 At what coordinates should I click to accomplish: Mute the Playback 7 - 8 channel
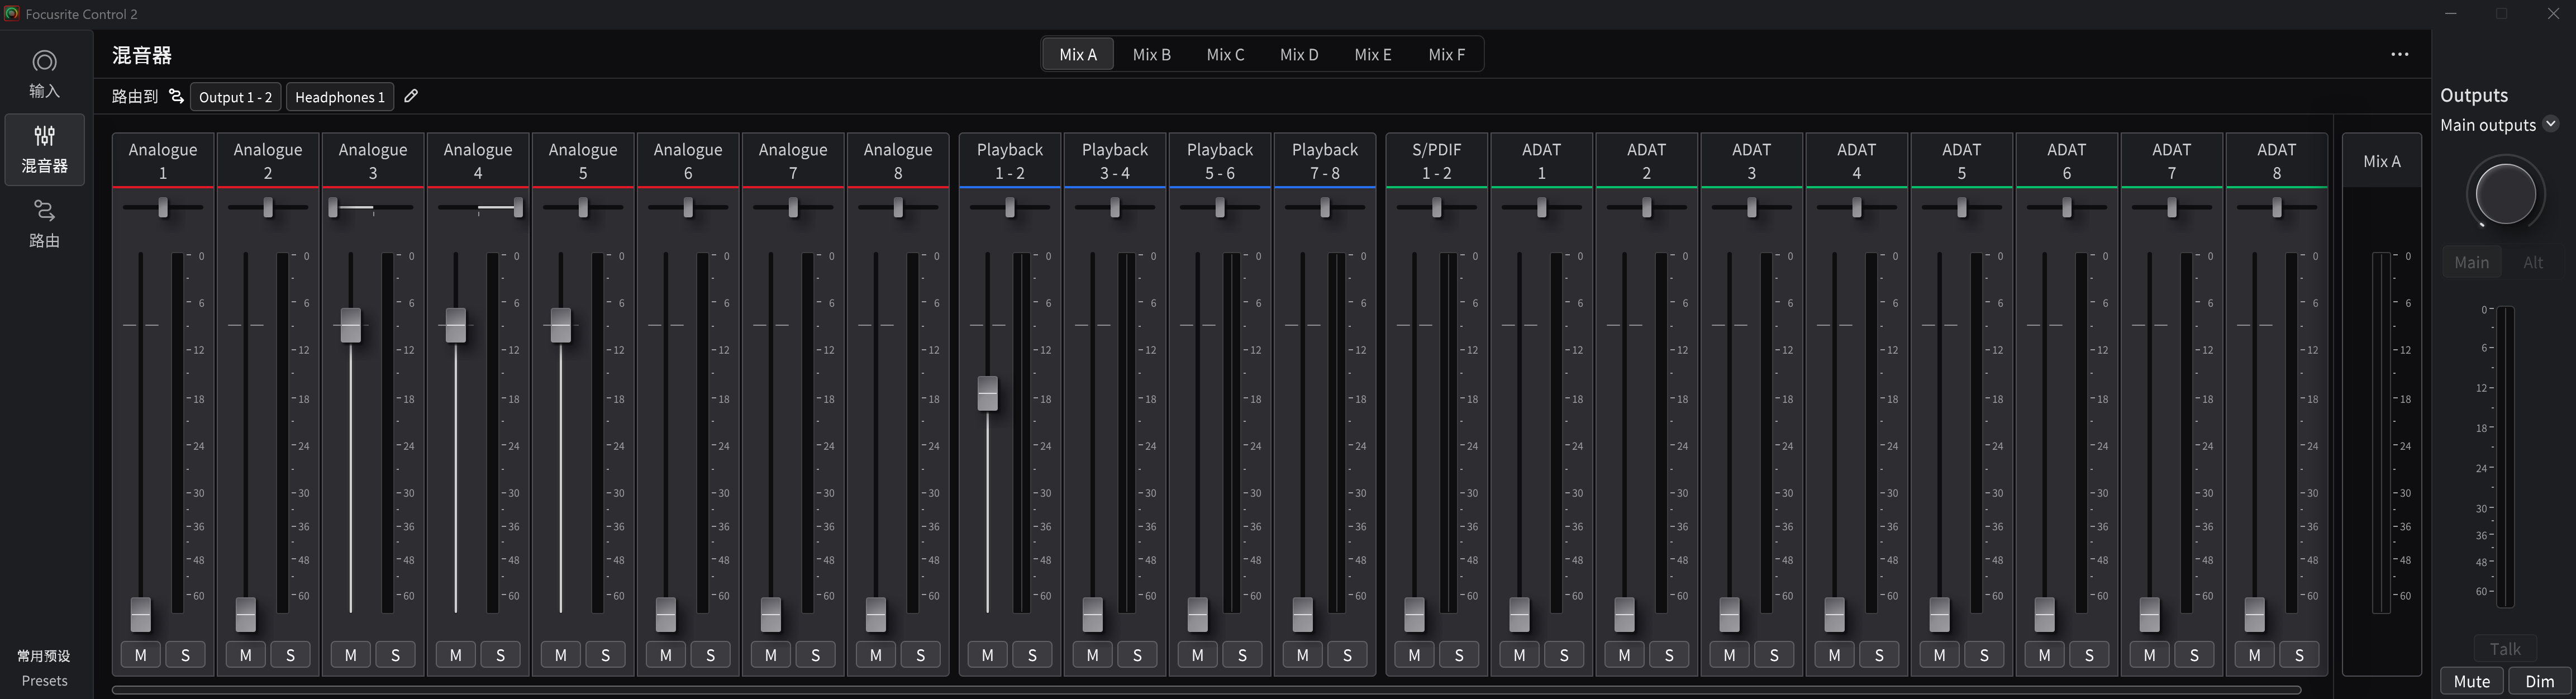[x=1302, y=655]
